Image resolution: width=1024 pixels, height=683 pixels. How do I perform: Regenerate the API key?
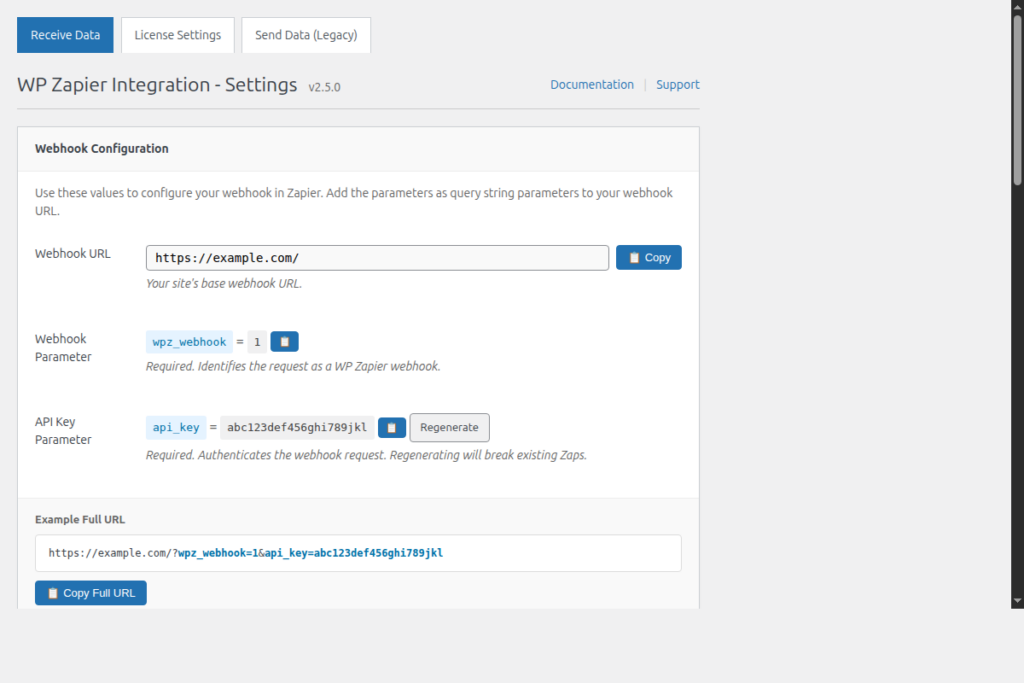449,428
